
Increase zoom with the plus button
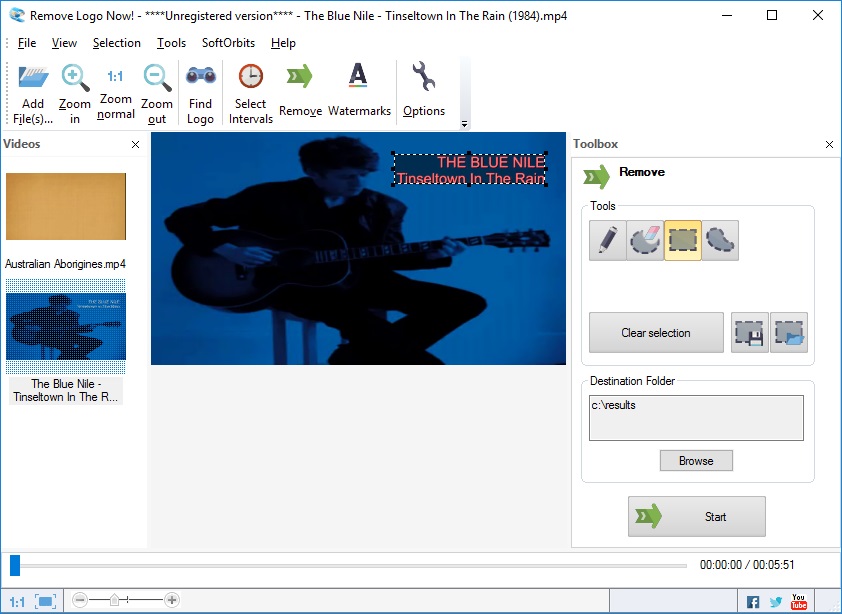(x=172, y=599)
